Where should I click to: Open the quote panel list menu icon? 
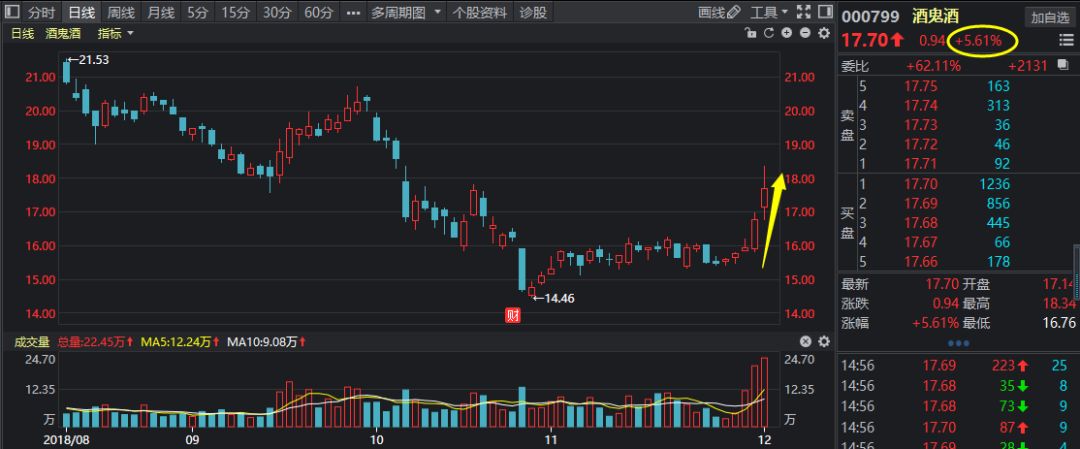pos(1066,41)
